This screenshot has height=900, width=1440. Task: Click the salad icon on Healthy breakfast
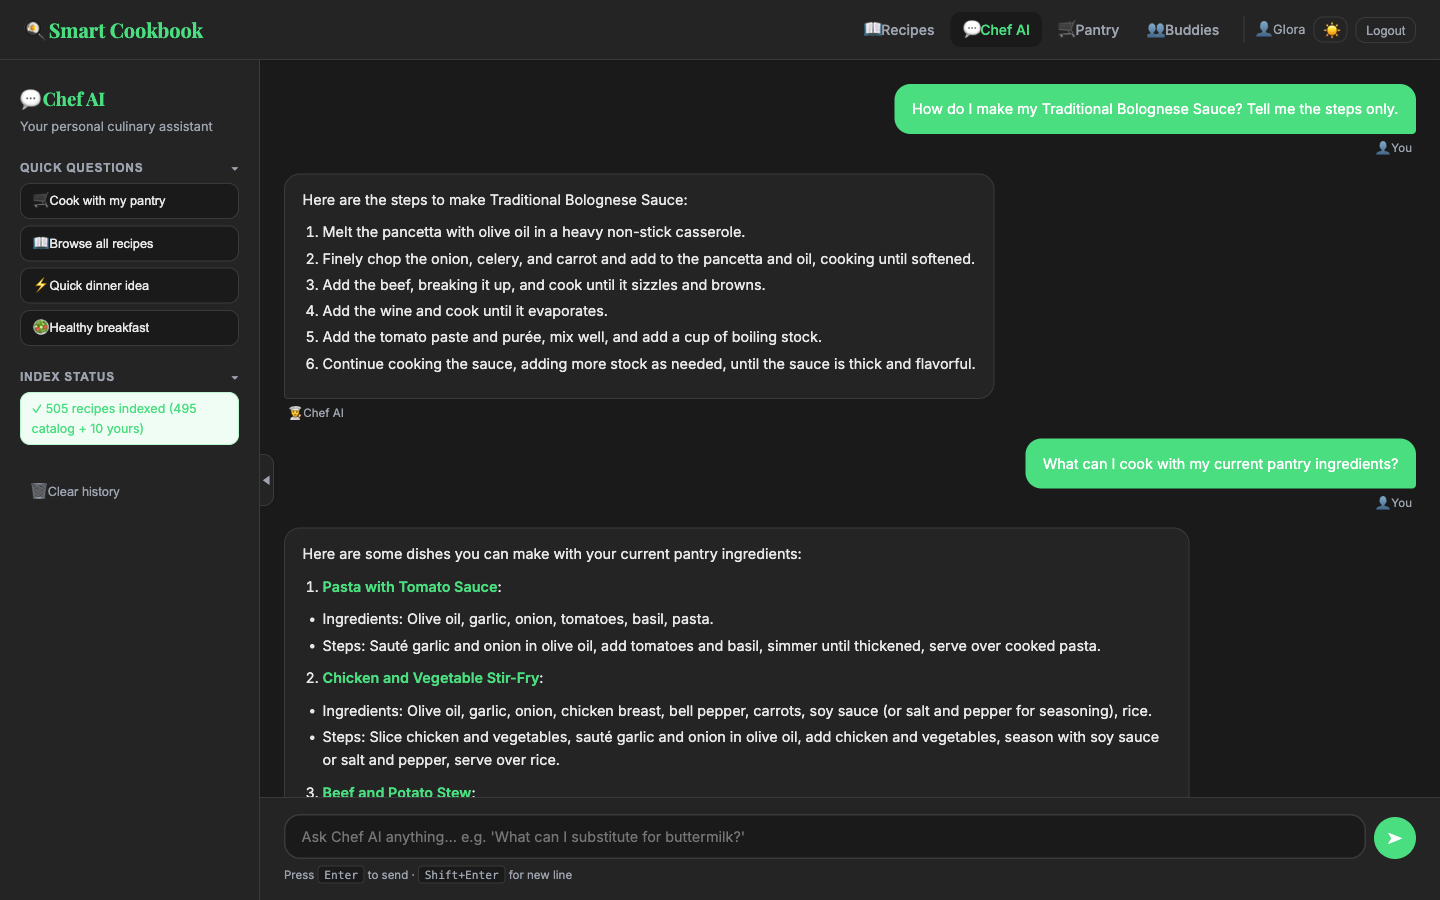pos(40,327)
